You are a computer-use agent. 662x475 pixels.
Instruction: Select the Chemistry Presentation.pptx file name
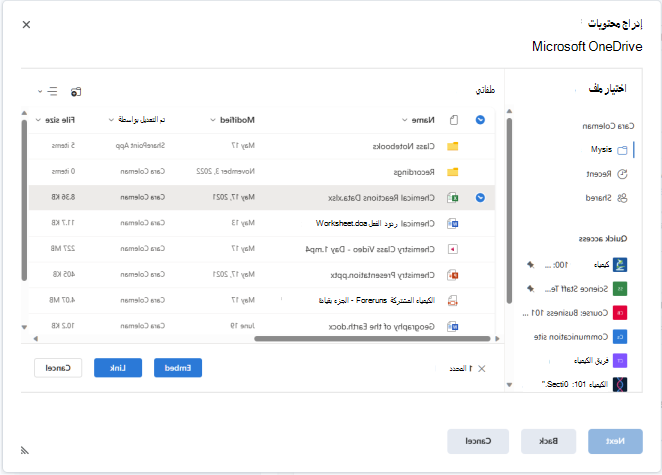tap(383, 275)
